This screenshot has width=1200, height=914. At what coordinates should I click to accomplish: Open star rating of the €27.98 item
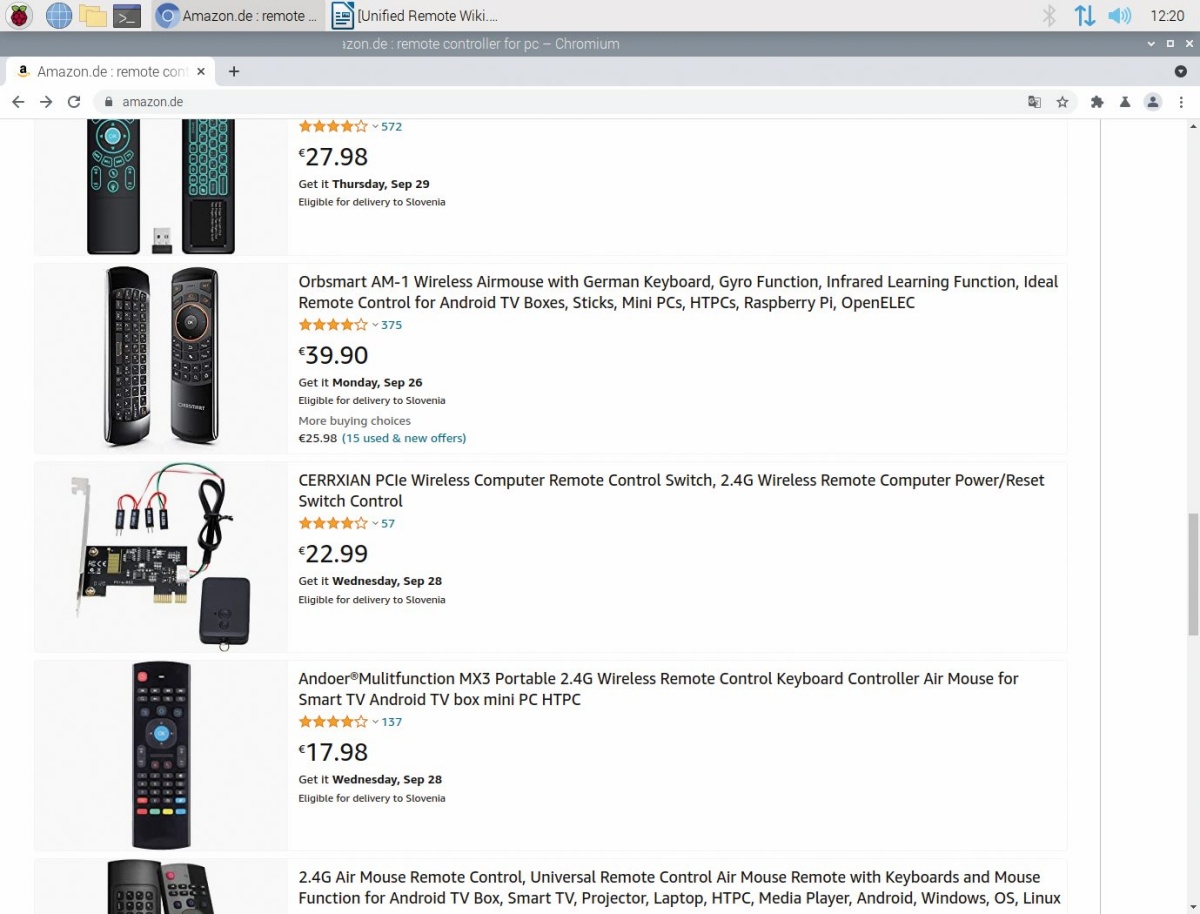tap(333, 127)
